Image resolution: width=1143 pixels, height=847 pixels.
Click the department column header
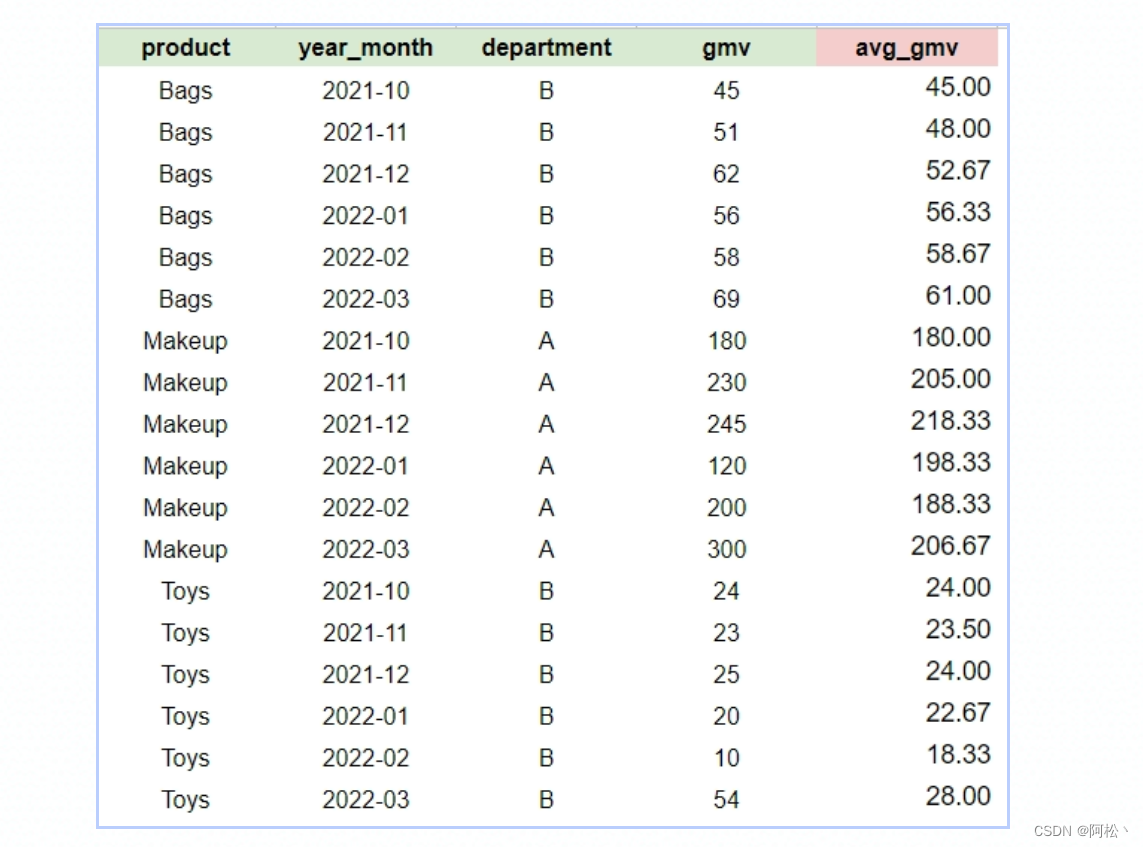click(546, 48)
